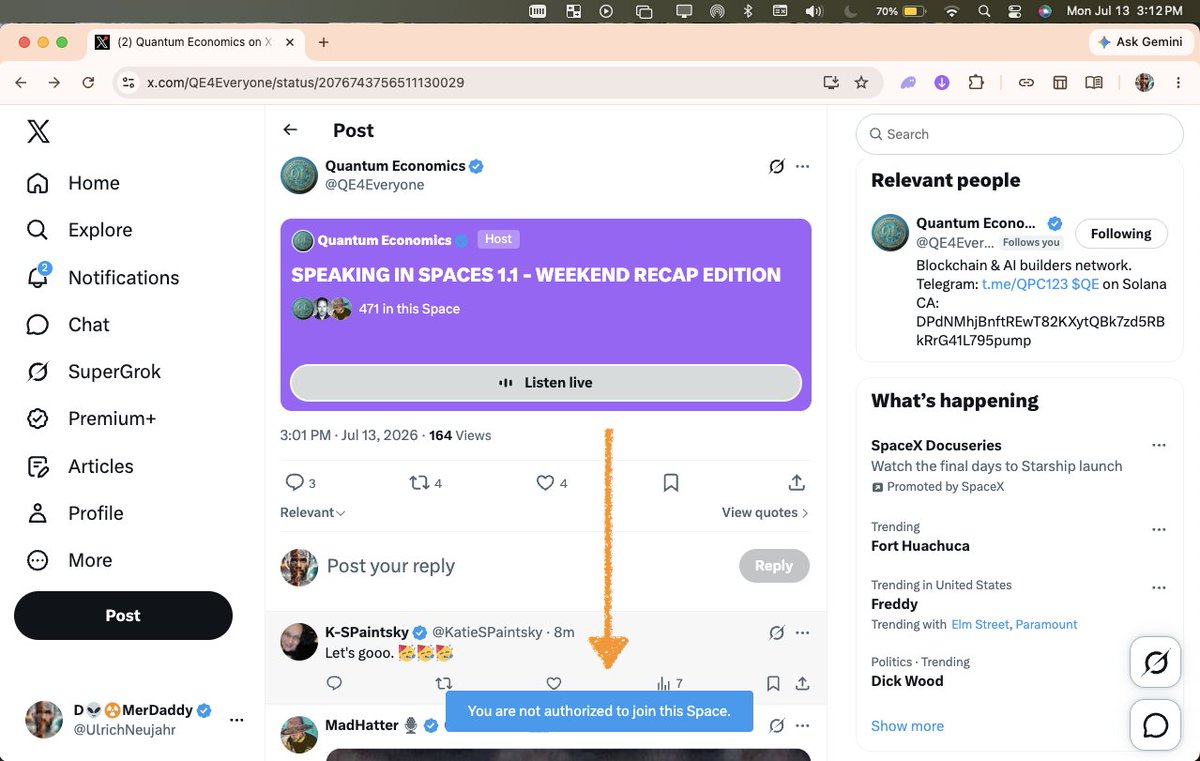
Task: Open account menu dots beside MerDaddy
Action: tap(237, 720)
